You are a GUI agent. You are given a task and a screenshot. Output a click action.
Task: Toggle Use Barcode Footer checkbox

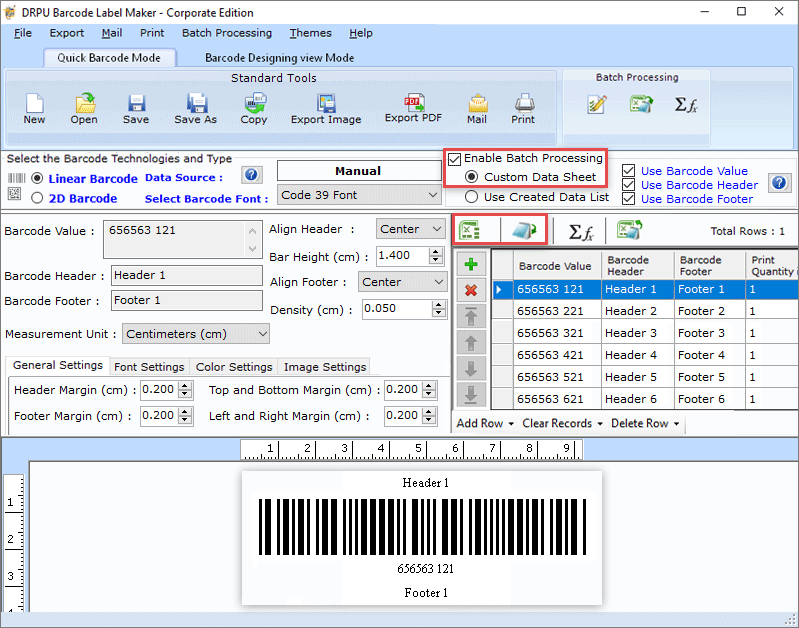[x=629, y=199]
